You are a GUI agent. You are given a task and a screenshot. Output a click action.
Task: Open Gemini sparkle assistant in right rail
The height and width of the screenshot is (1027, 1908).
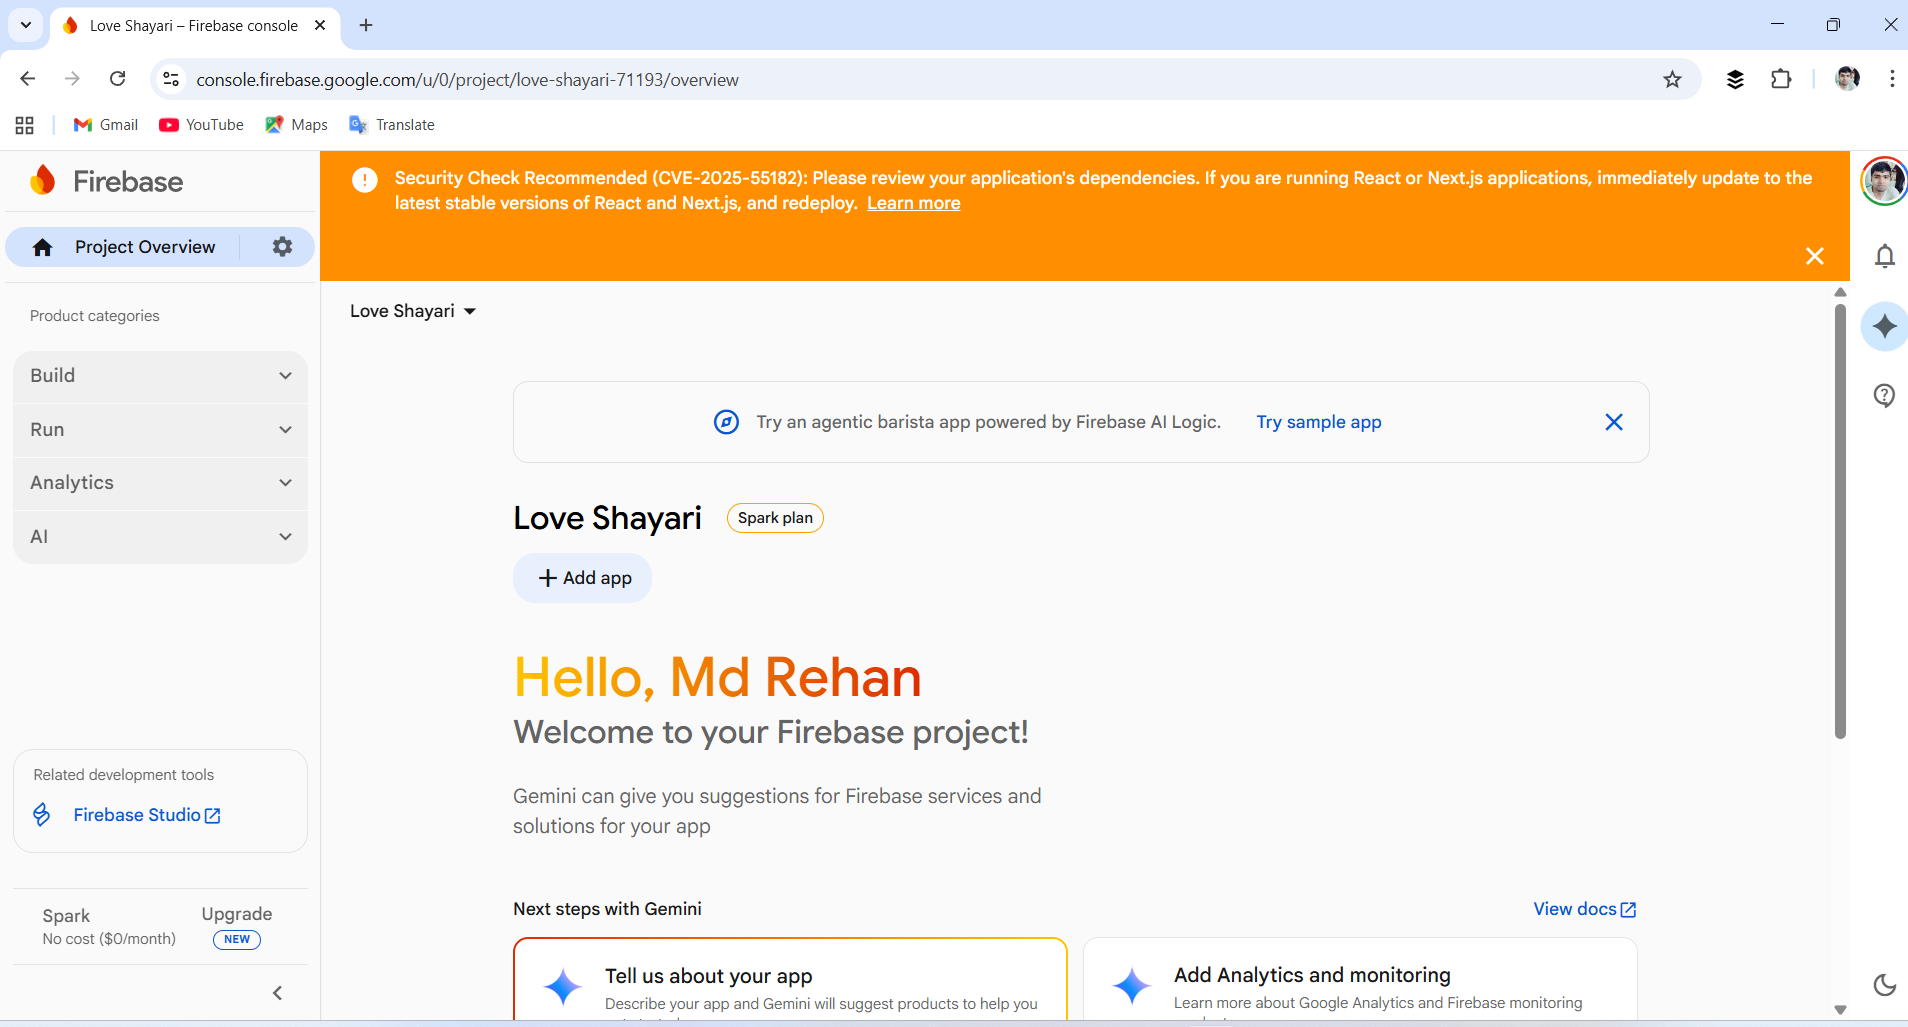[1884, 326]
